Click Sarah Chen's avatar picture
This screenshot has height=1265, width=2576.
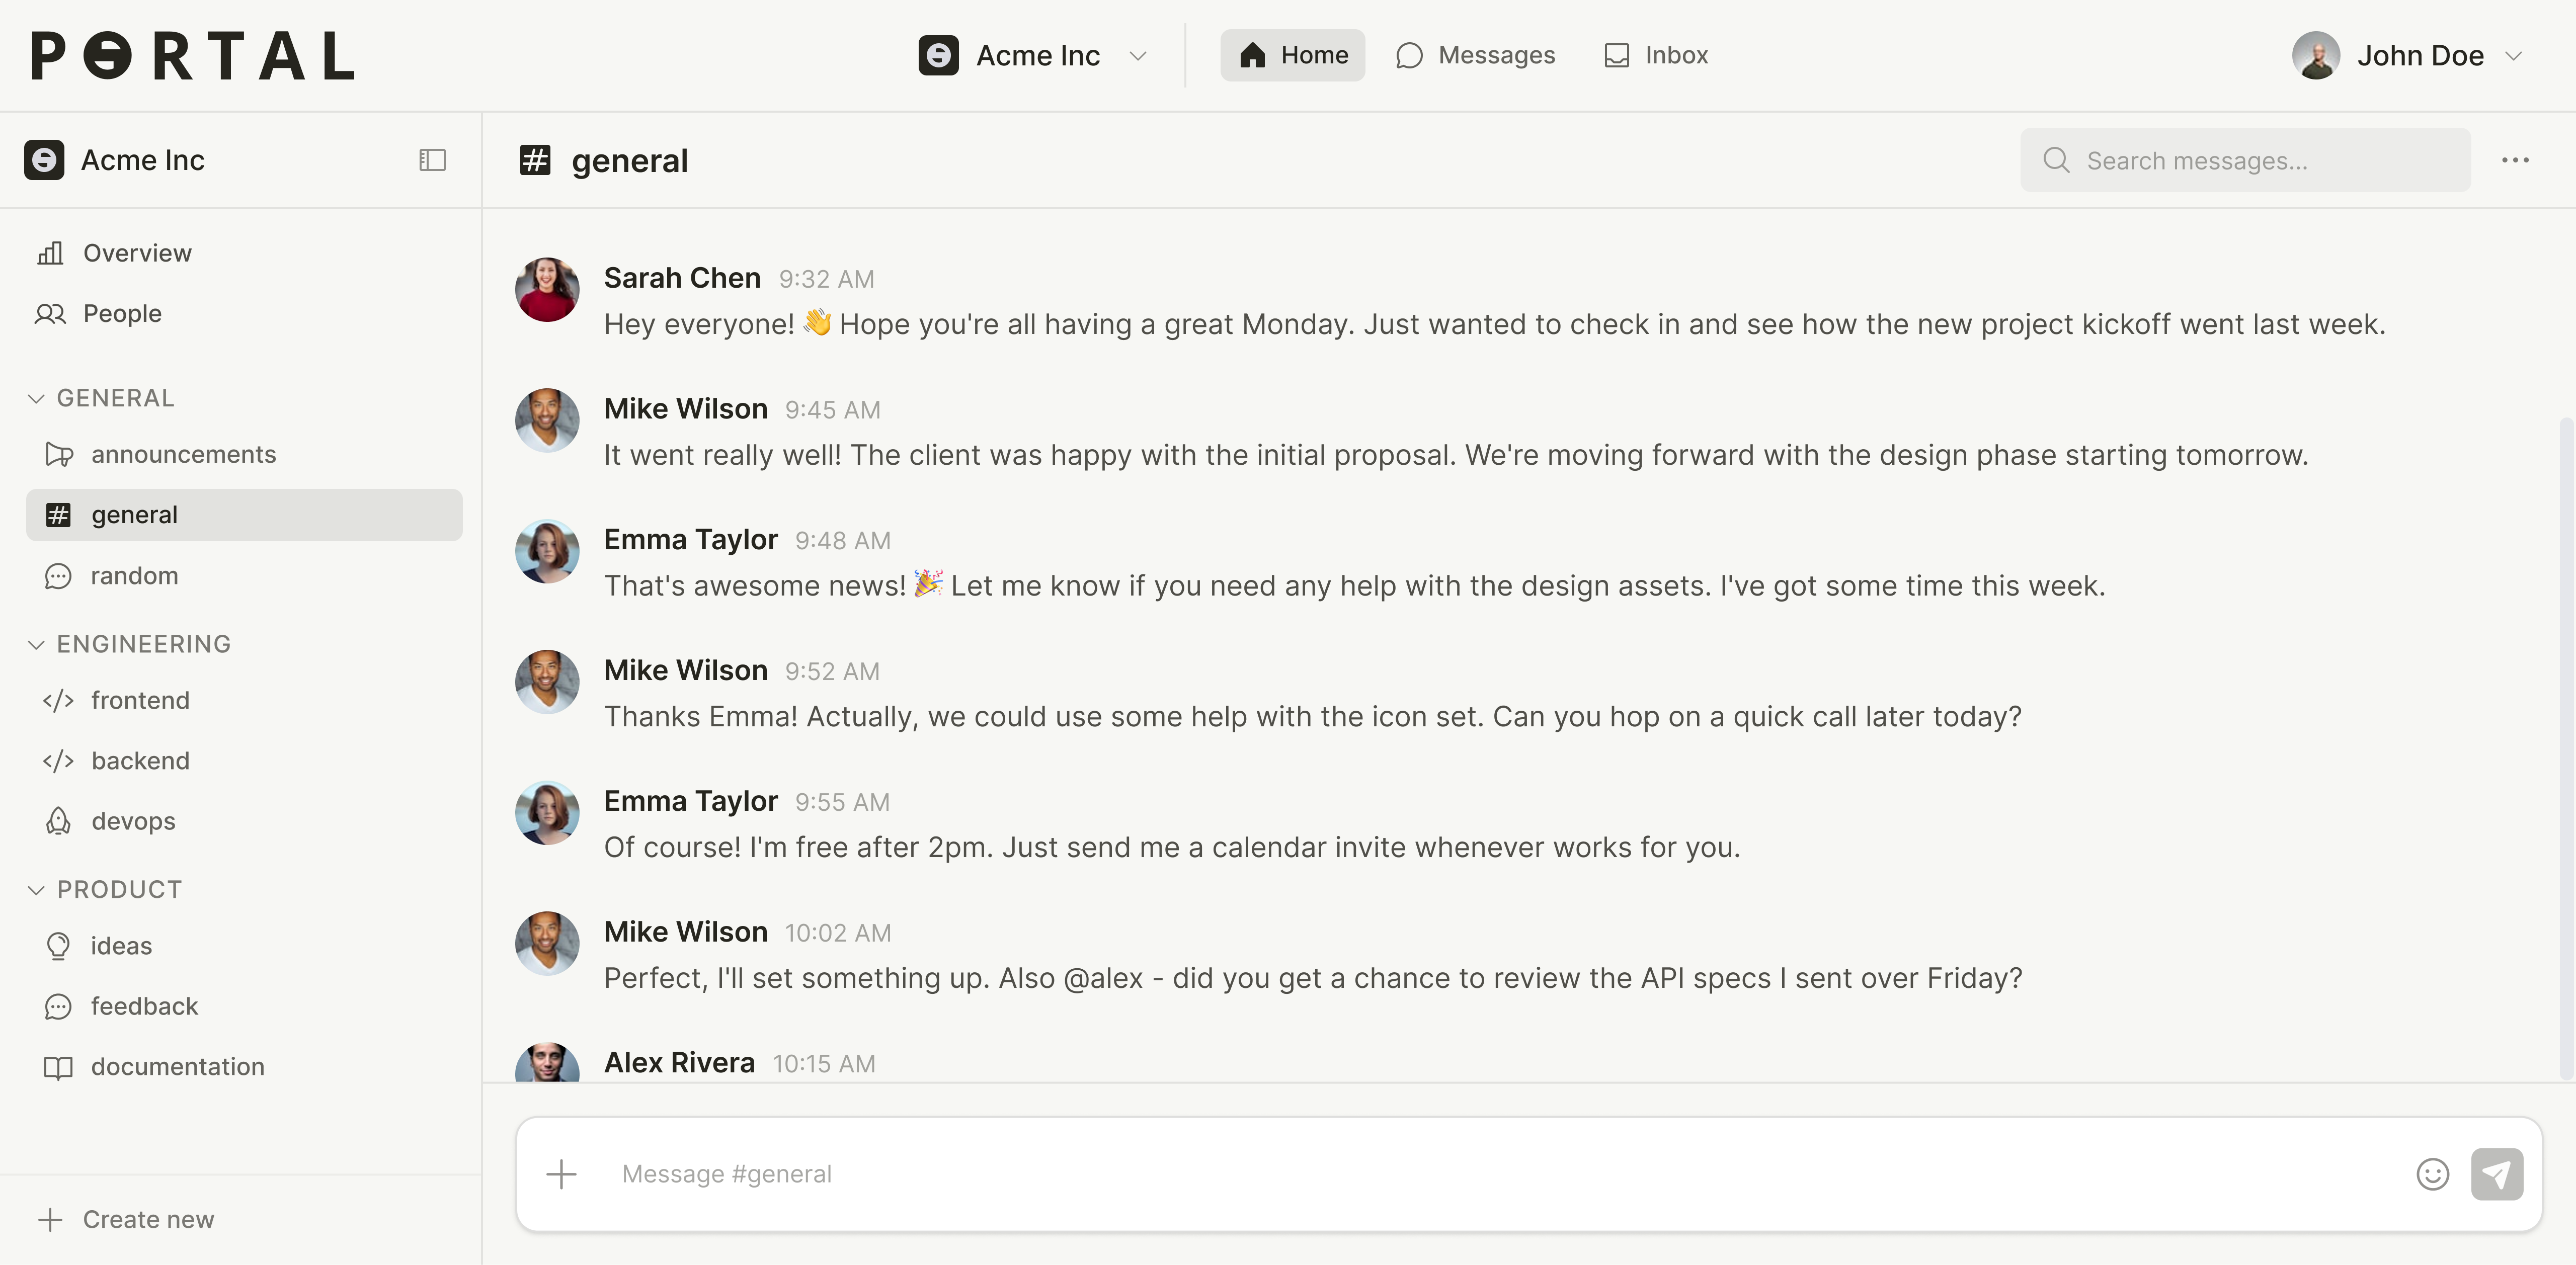(x=547, y=290)
